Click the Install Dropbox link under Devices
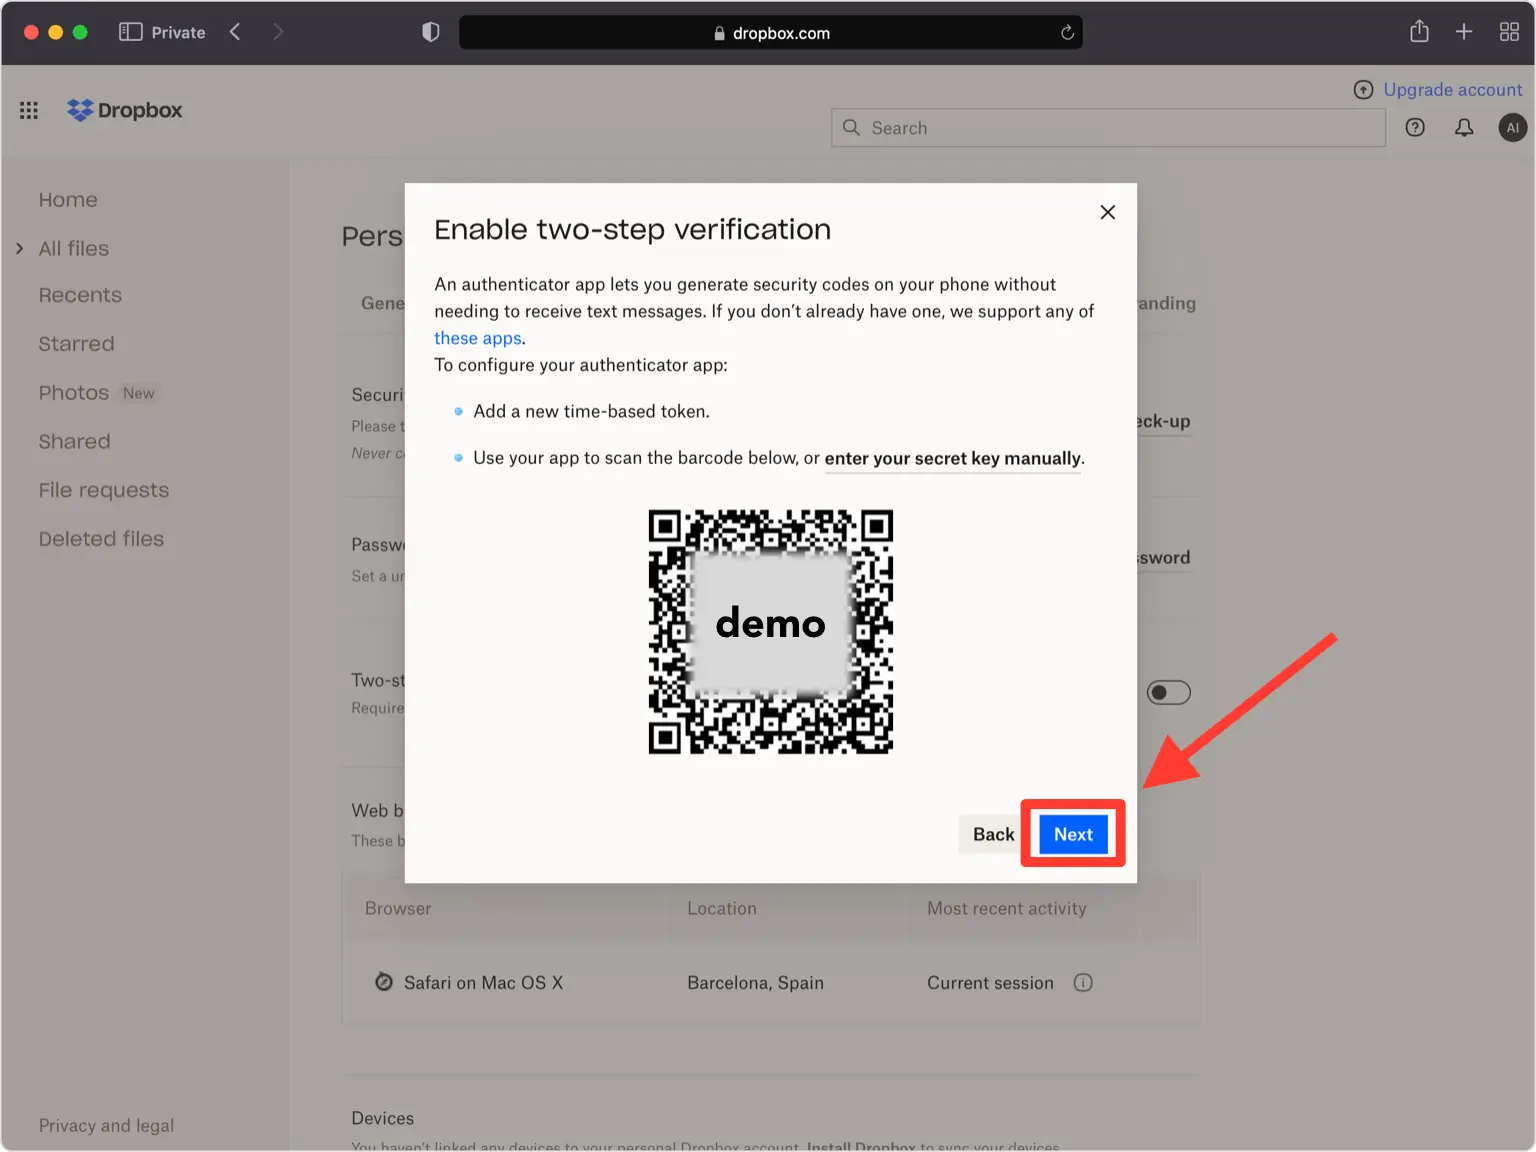This screenshot has width=1536, height=1152. point(861,1146)
